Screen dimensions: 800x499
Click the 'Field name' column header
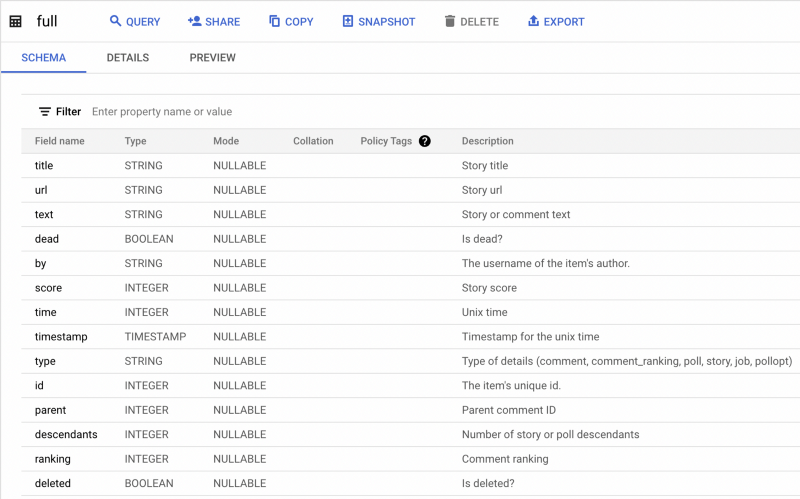pyautogui.click(x=60, y=141)
